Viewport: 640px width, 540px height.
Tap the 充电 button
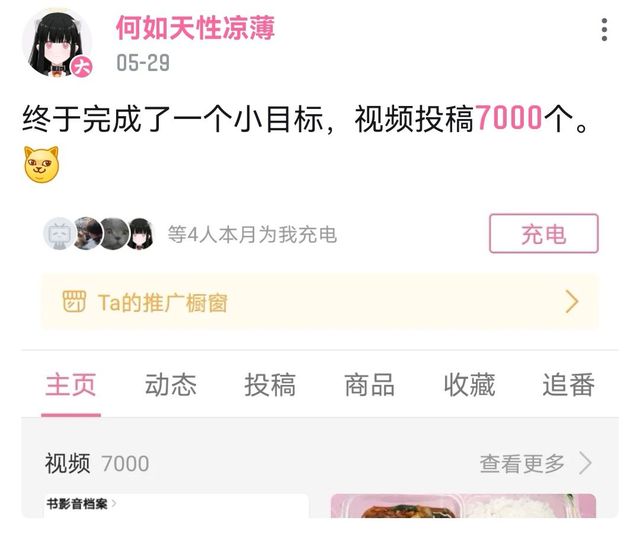point(544,233)
